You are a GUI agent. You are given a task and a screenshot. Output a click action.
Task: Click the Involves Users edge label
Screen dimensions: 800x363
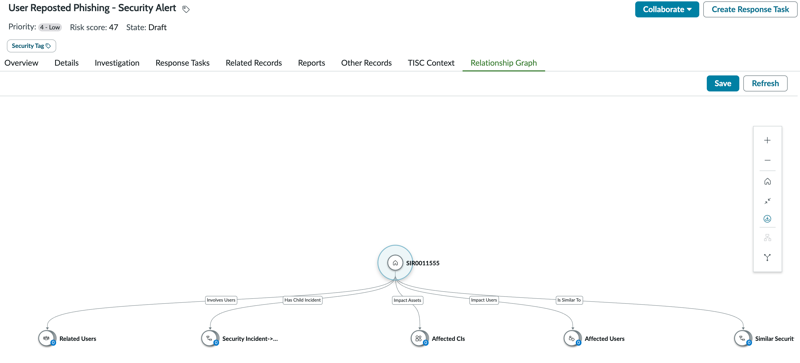(x=221, y=300)
